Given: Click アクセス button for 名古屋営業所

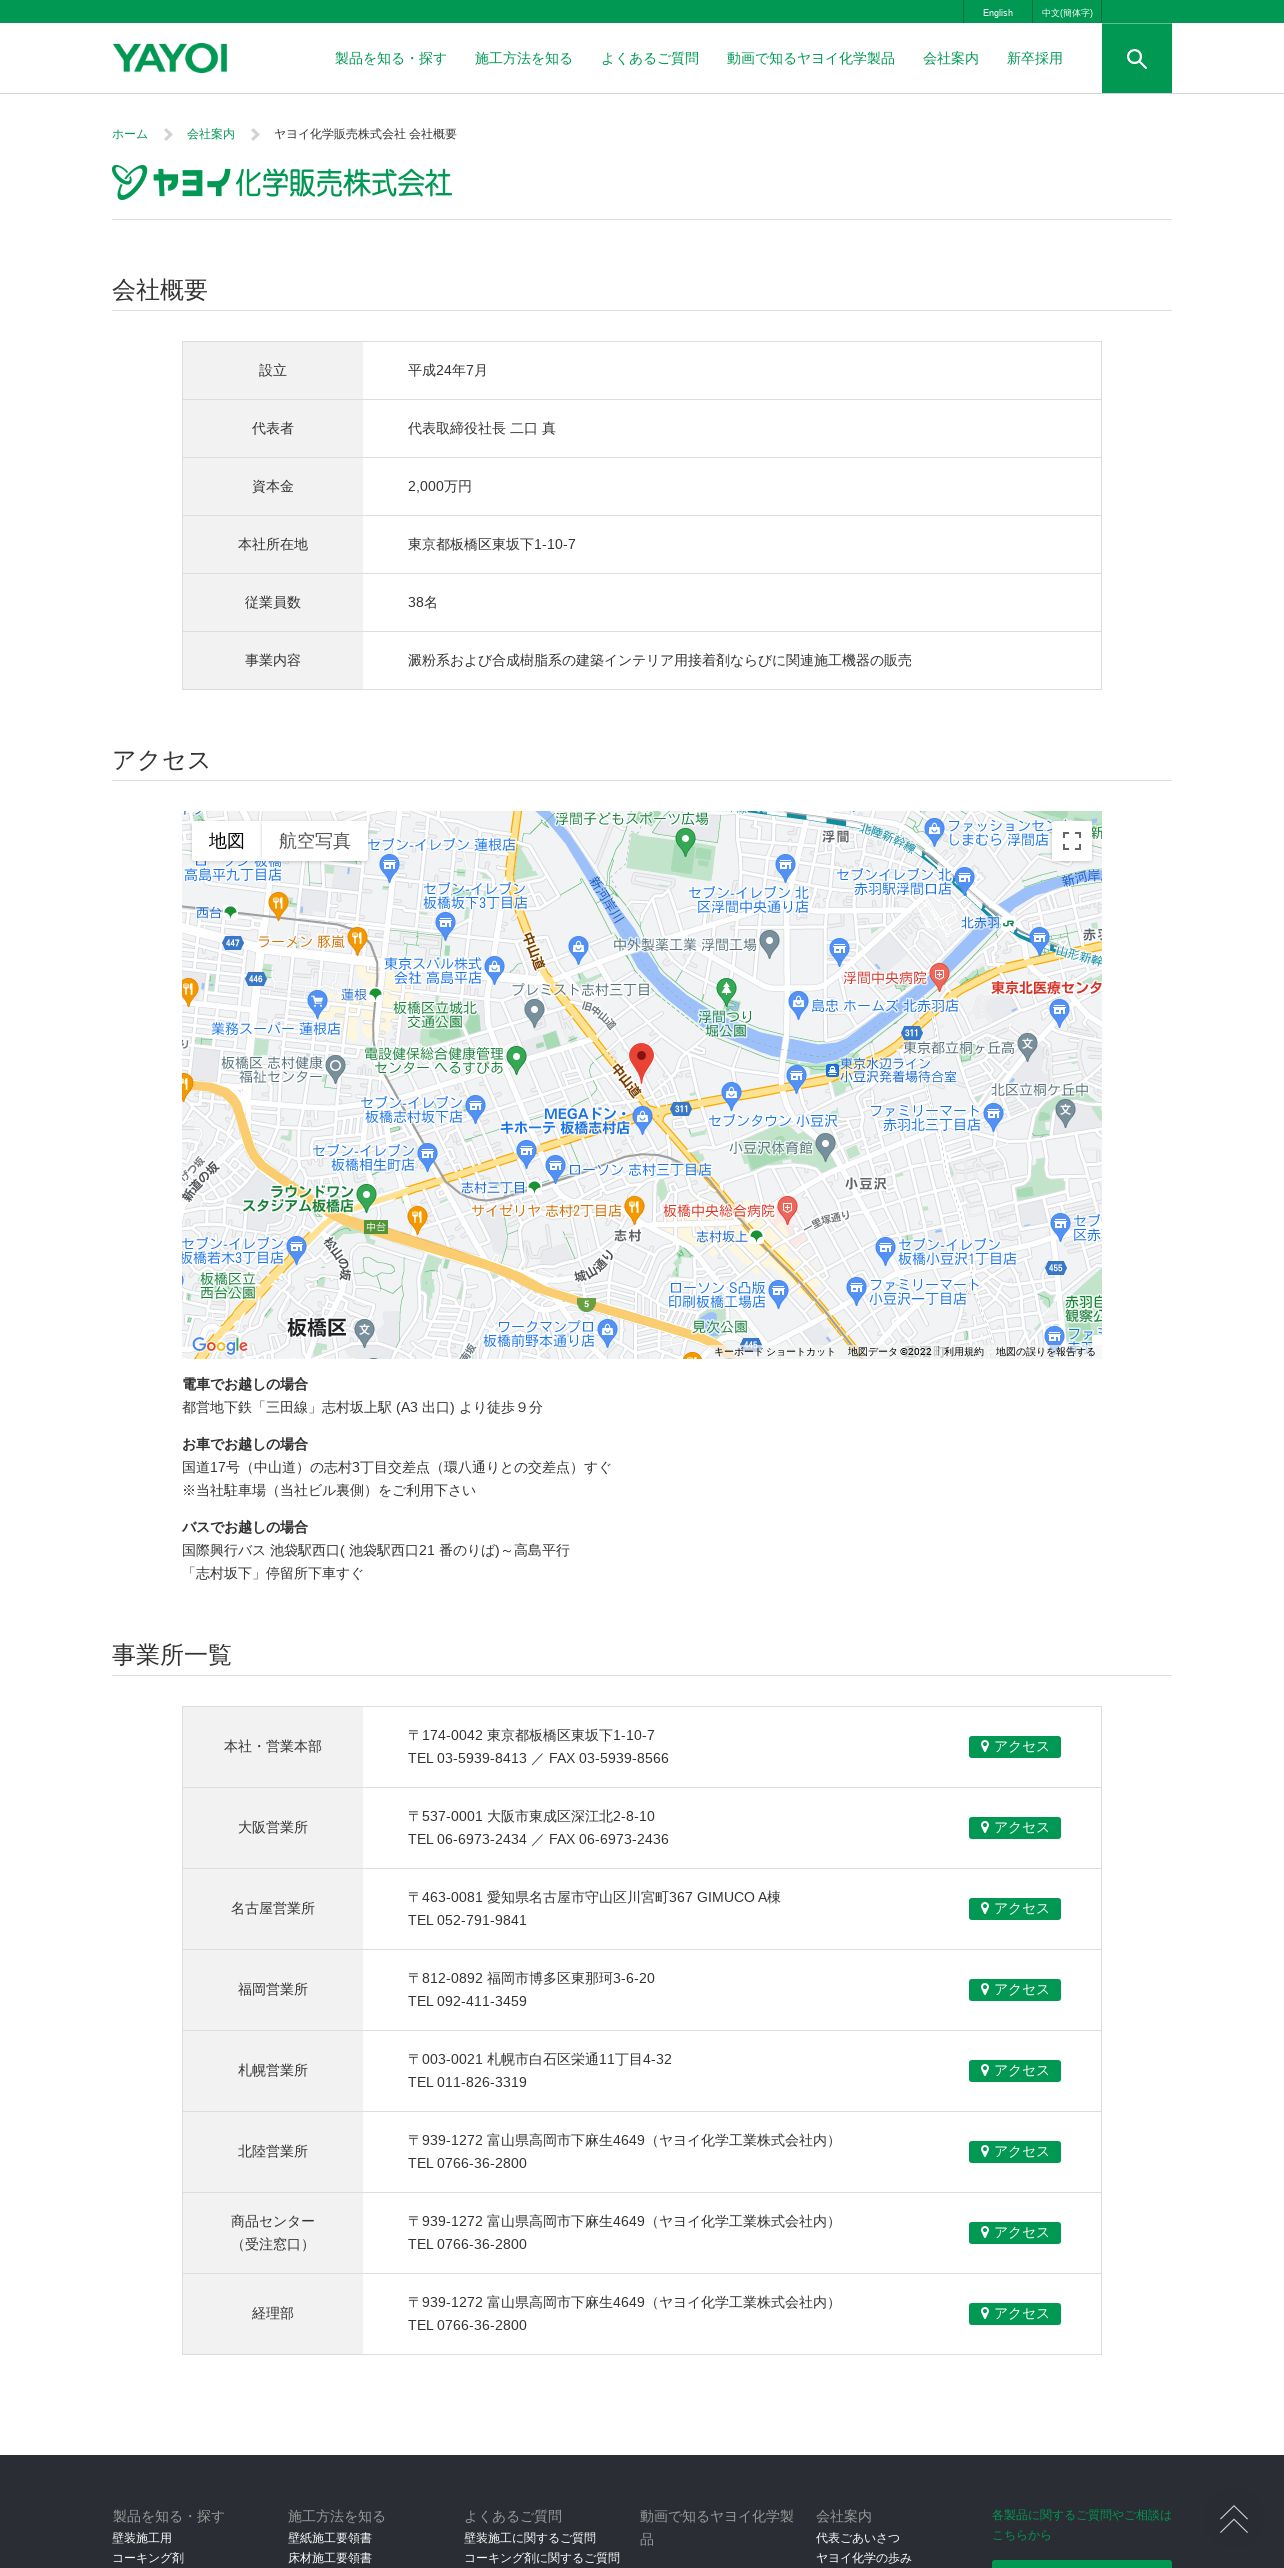Looking at the screenshot, I should coord(1014,1909).
